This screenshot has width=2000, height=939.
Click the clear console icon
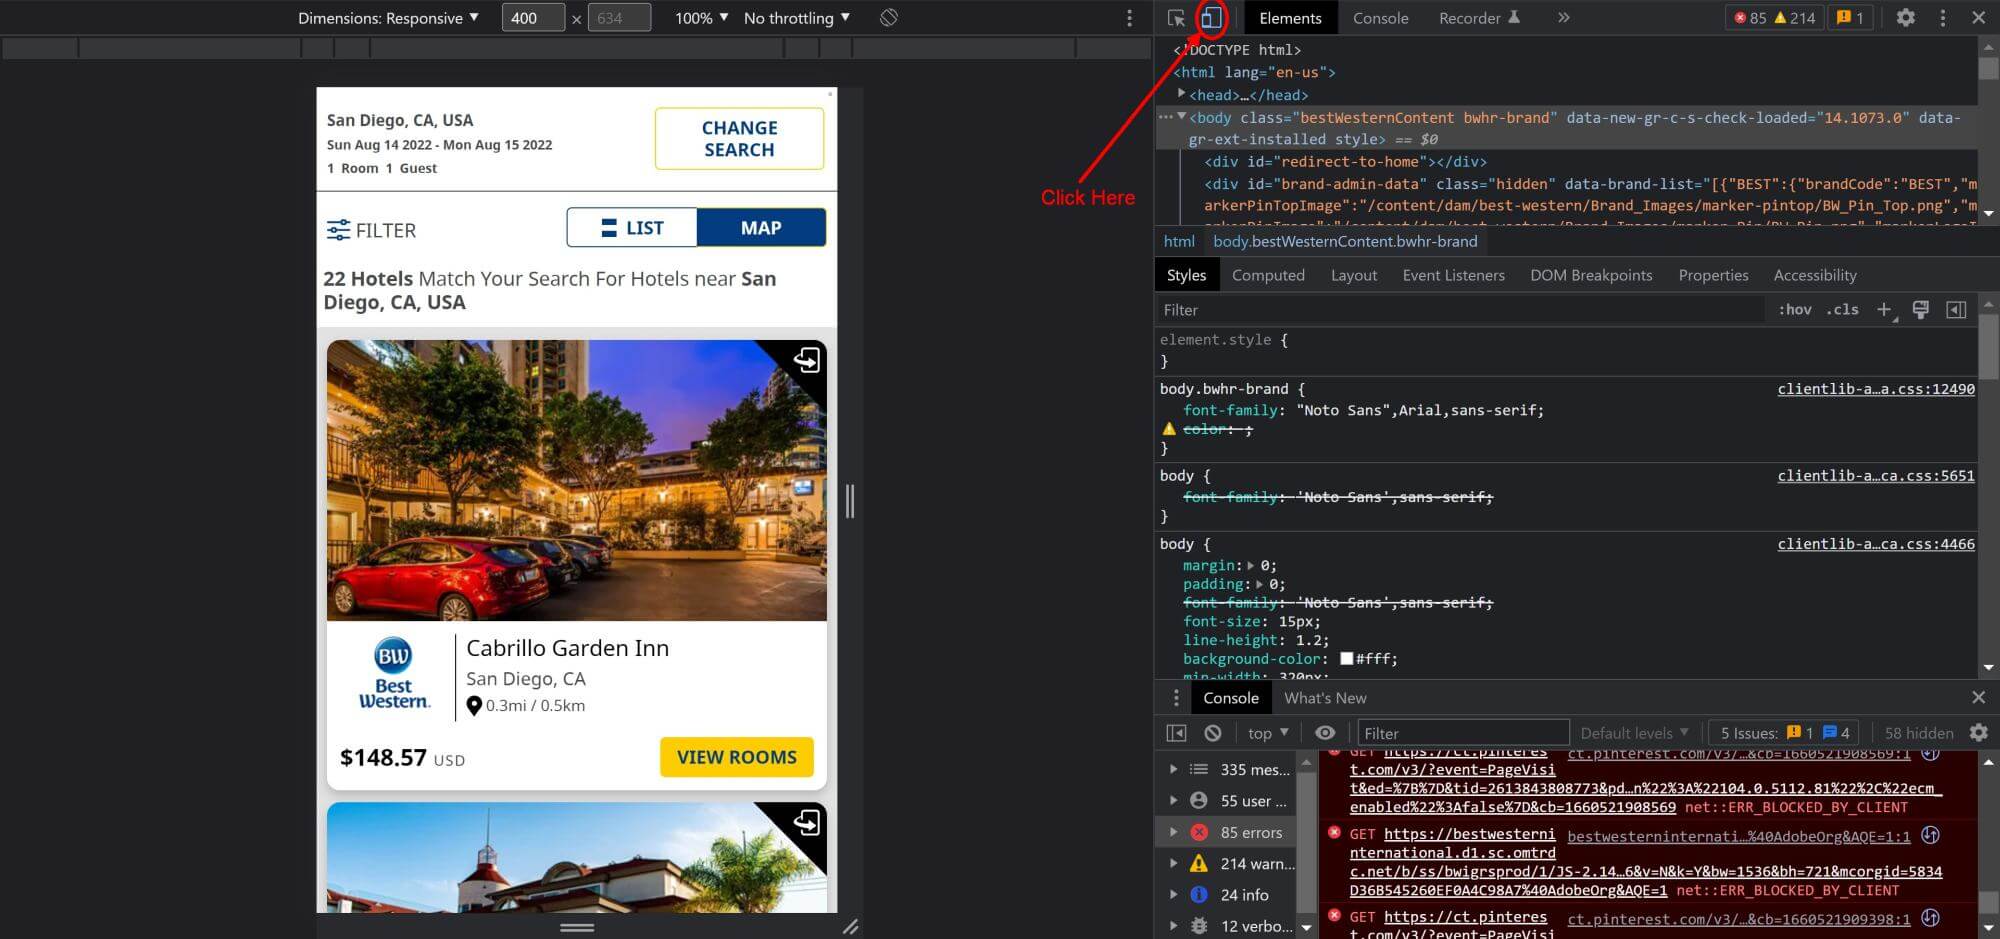(1212, 733)
